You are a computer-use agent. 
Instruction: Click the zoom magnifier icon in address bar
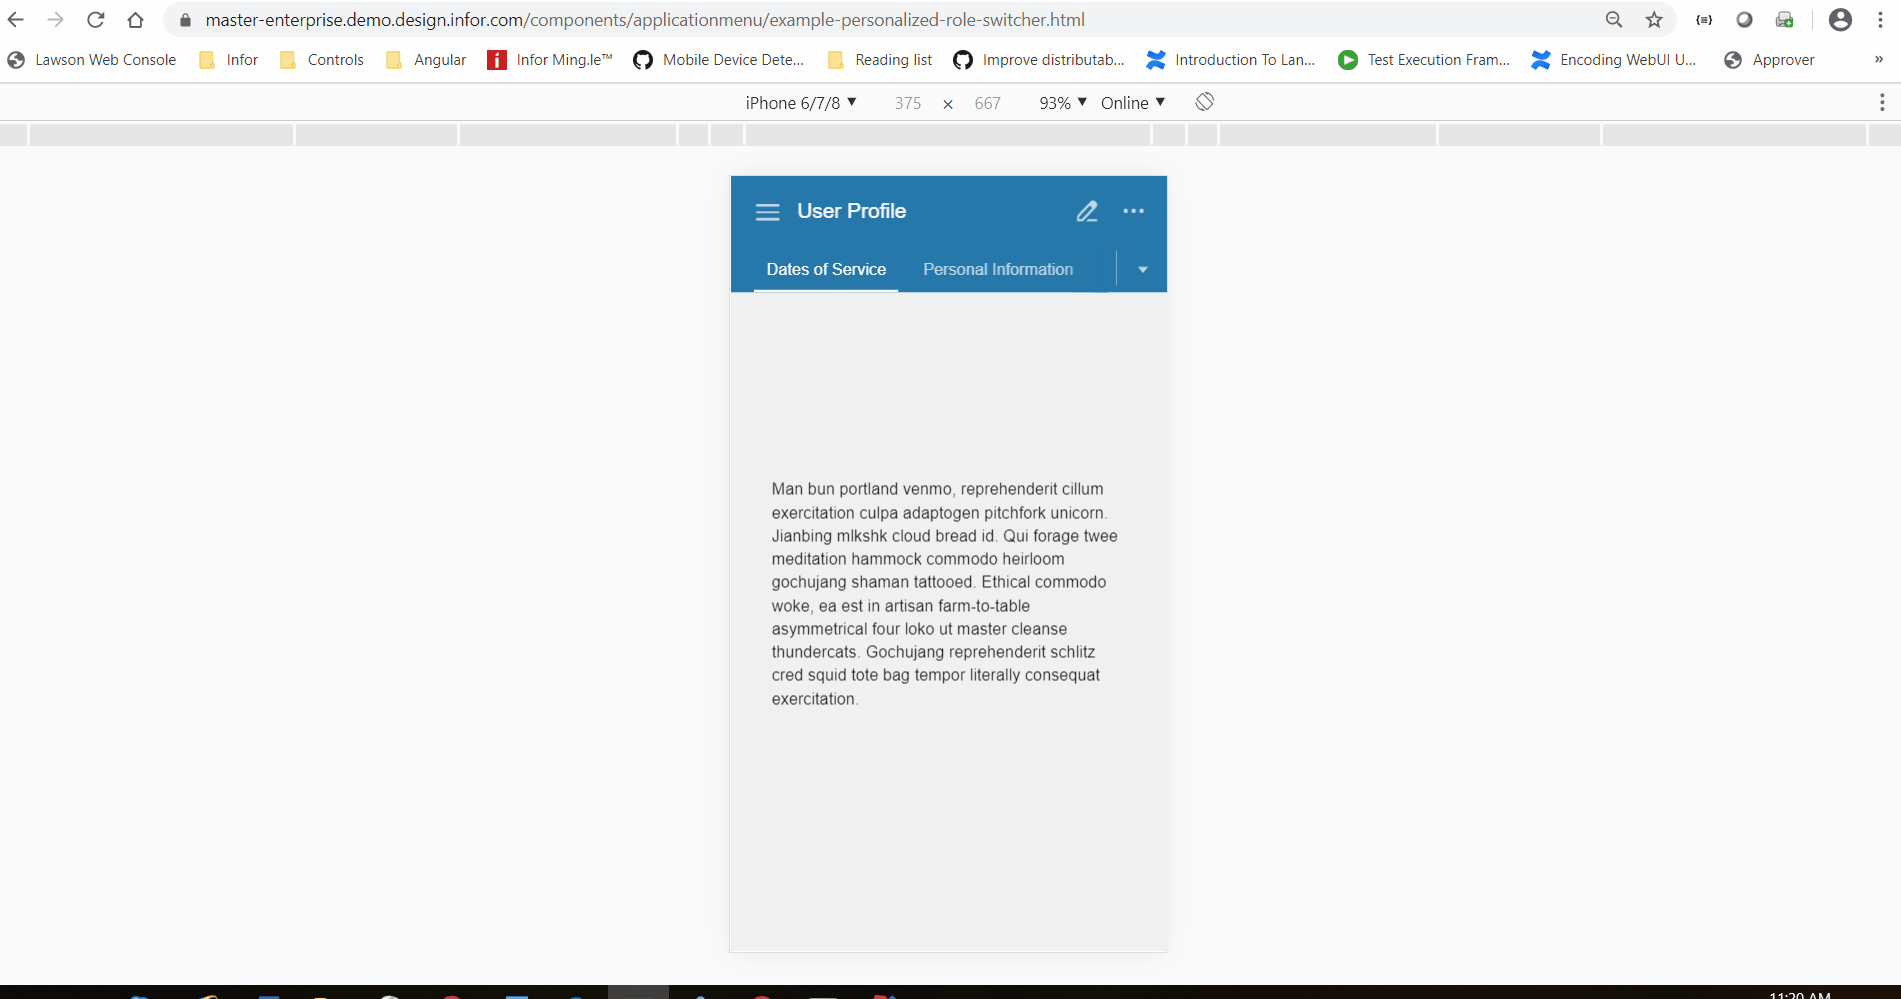point(1614,20)
